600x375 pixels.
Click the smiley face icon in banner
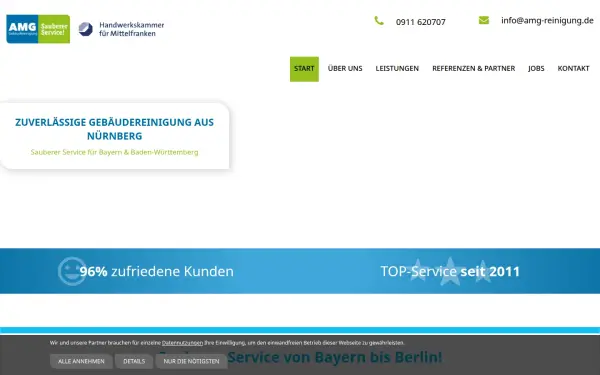[72, 271]
